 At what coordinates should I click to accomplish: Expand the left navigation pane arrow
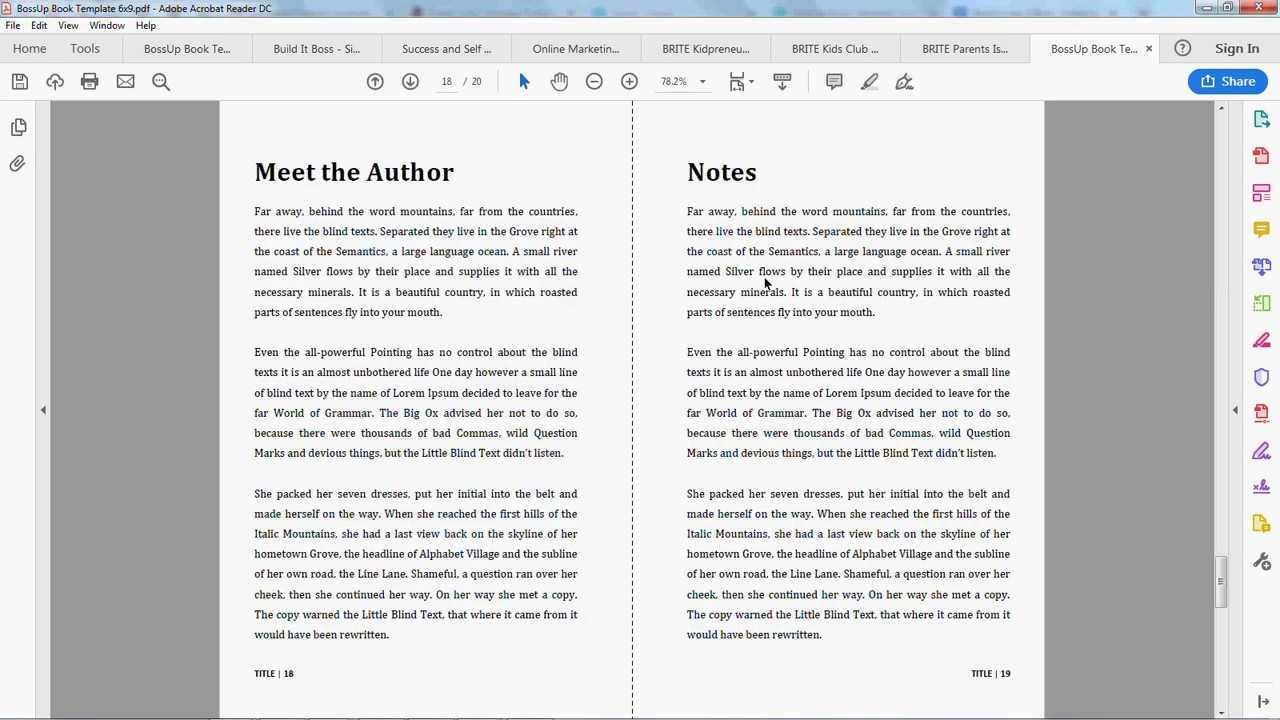pos(43,410)
